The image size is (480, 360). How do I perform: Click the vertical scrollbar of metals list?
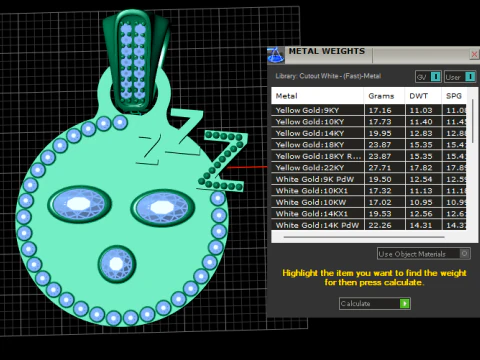click(472, 121)
